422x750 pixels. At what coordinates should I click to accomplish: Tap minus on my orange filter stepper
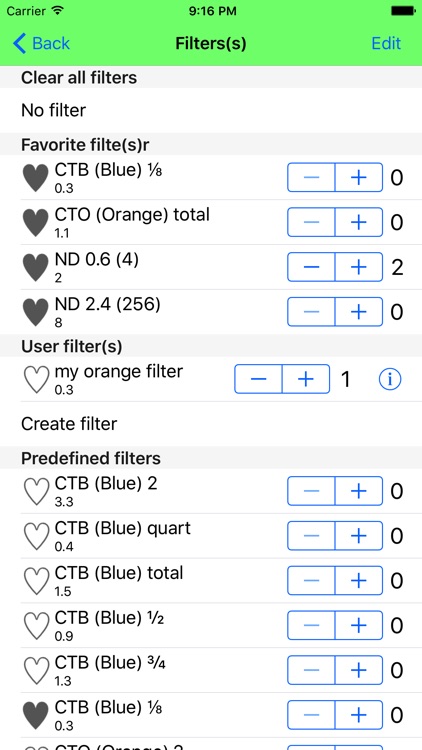[x=258, y=379]
